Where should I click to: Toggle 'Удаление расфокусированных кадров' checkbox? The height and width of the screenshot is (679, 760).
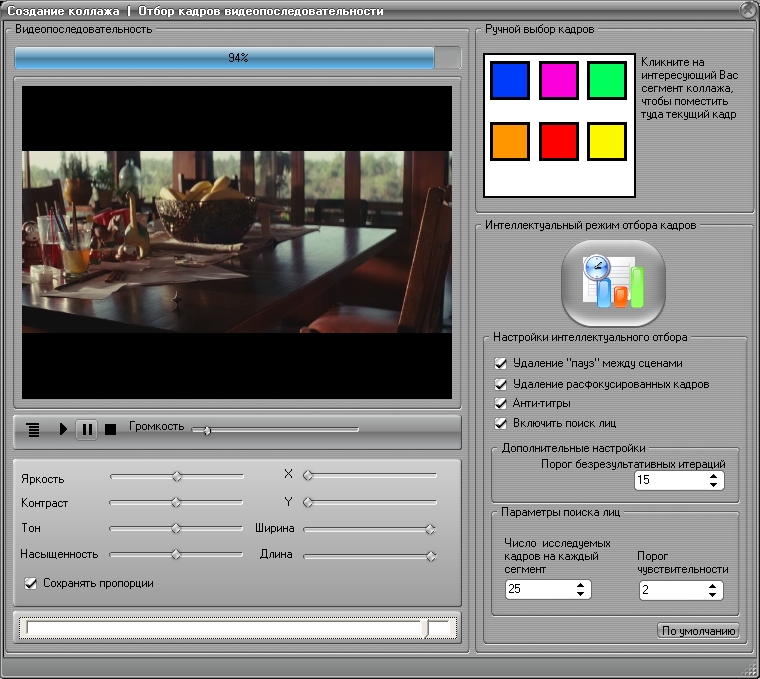(501, 384)
